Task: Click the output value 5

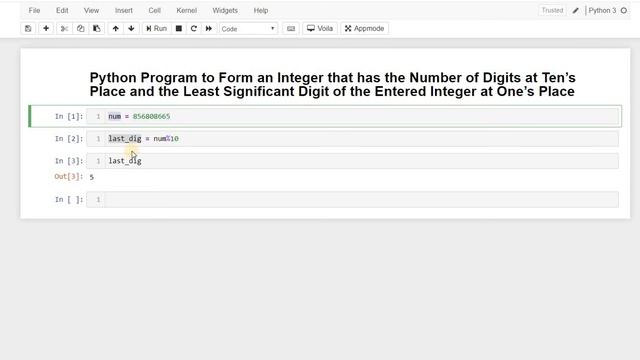Action: [92, 177]
